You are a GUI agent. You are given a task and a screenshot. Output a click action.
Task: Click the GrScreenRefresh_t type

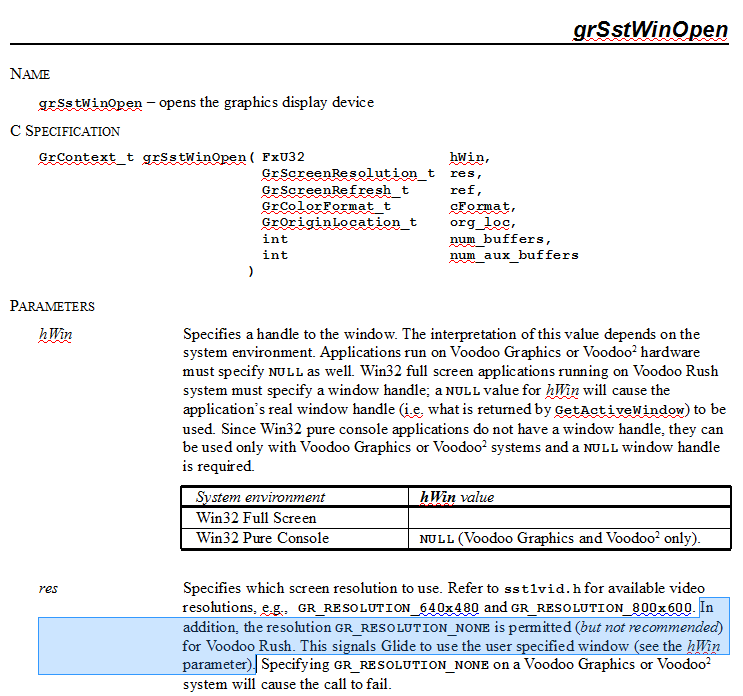(335, 190)
